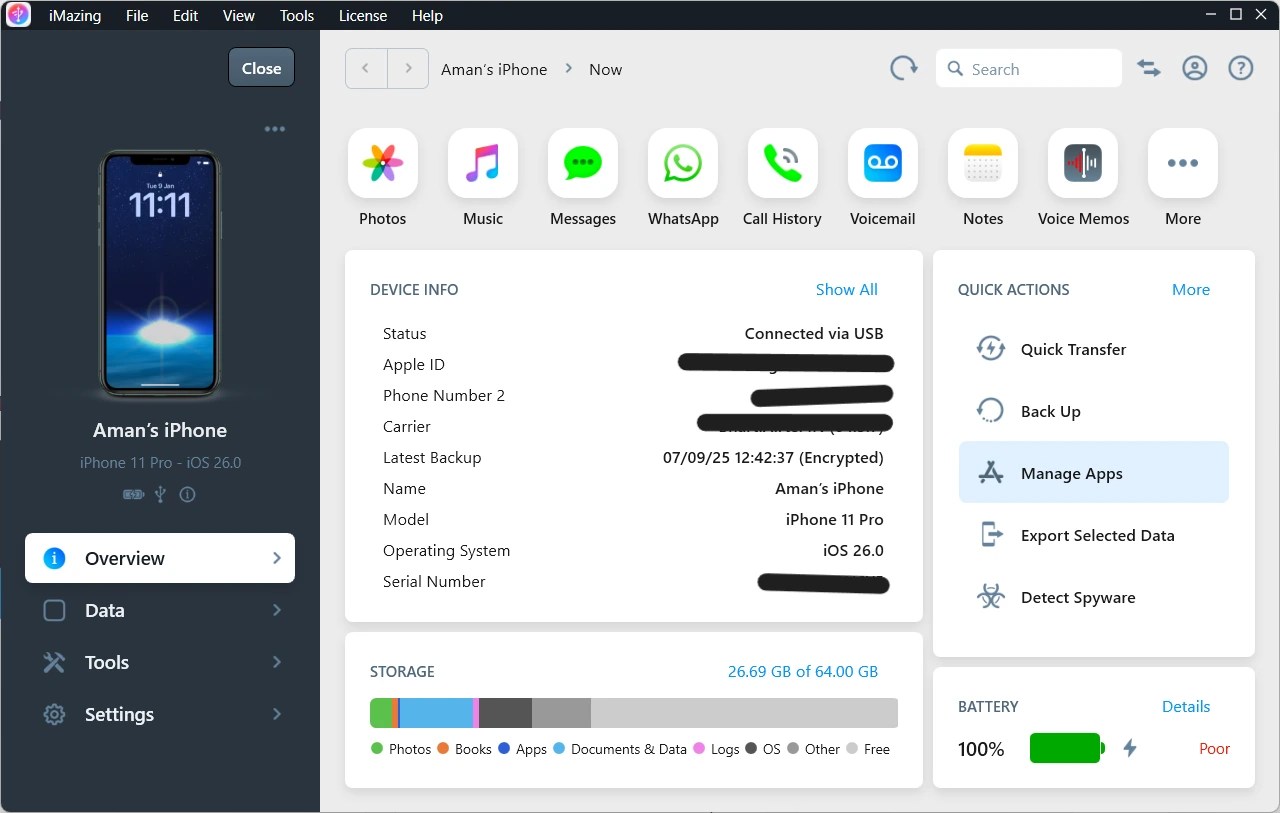Click the 26.69 GB of 64.00 GB link
The width and height of the screenshot is (1280, 813).
coord(803,671)
